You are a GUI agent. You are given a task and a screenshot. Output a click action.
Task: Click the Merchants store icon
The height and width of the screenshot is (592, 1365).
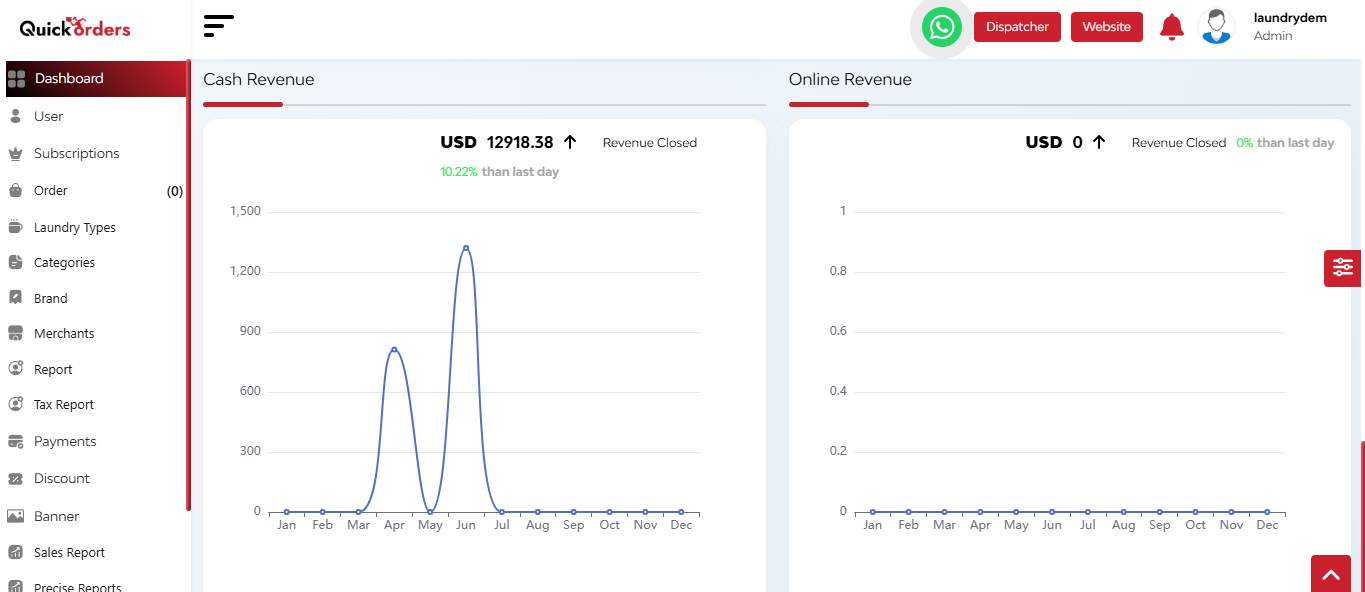pos(15,333)
